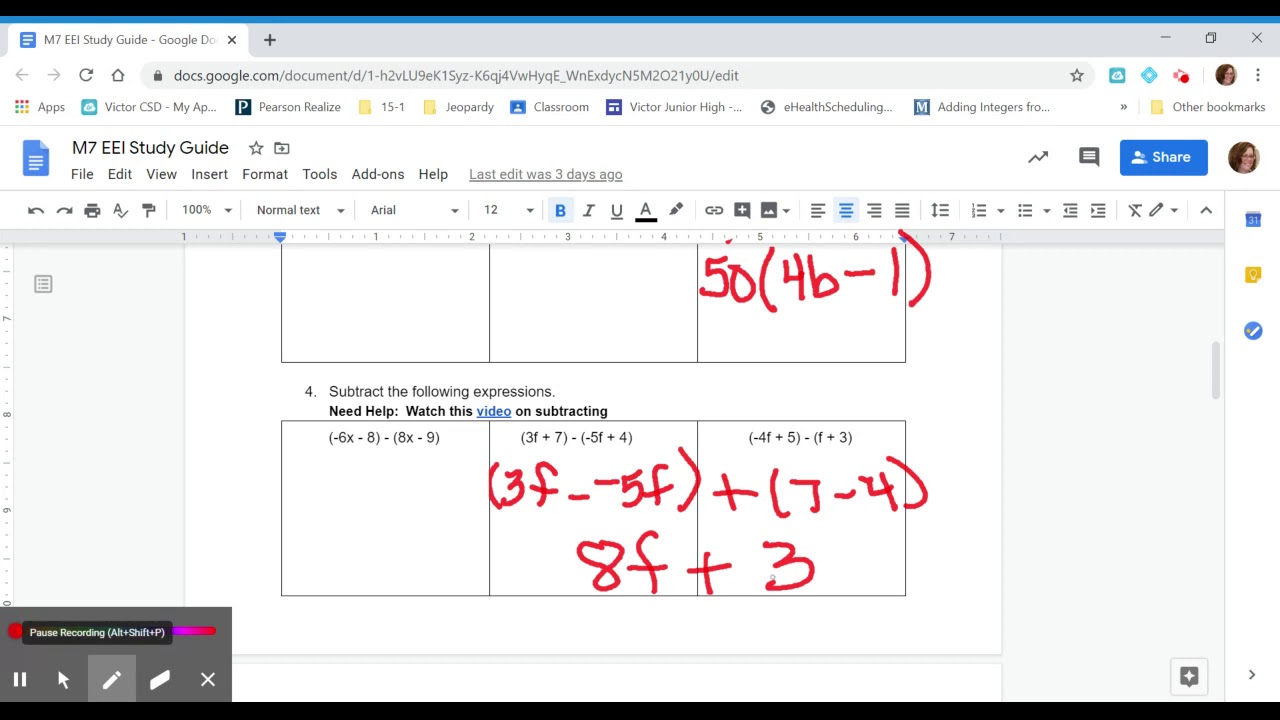The width and height of the screenshot is (1280, 720).
Task: Select the pen tool in recorder toolbar
Action: tap(112, 680)
